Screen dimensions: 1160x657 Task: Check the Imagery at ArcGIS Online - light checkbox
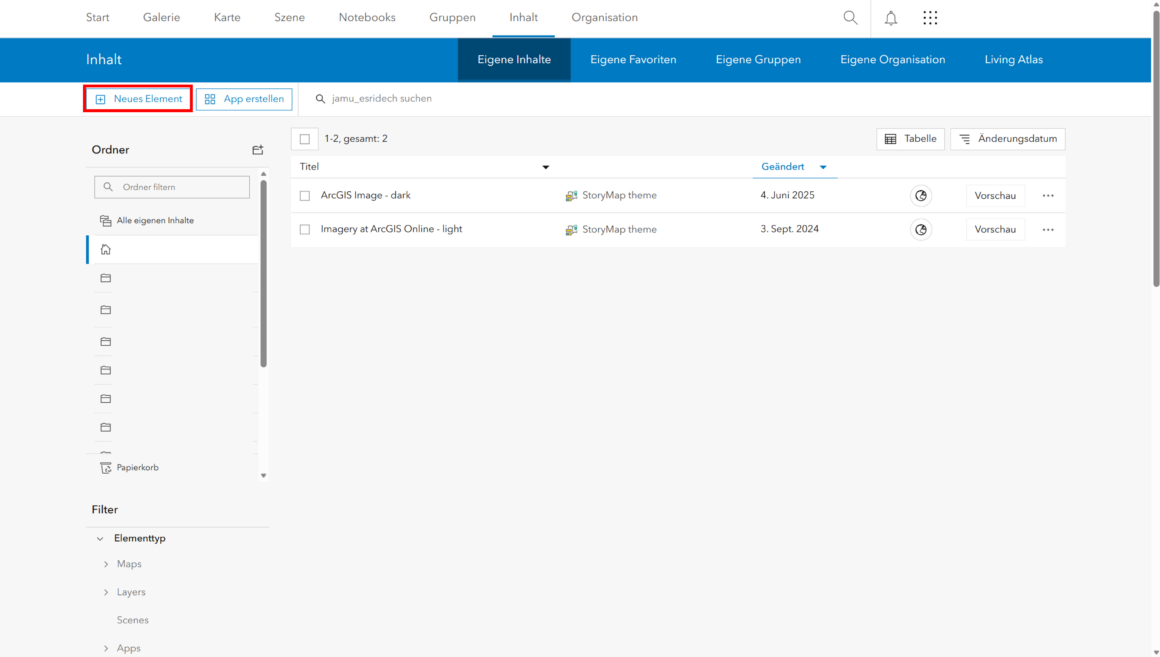tap(305, 229)
